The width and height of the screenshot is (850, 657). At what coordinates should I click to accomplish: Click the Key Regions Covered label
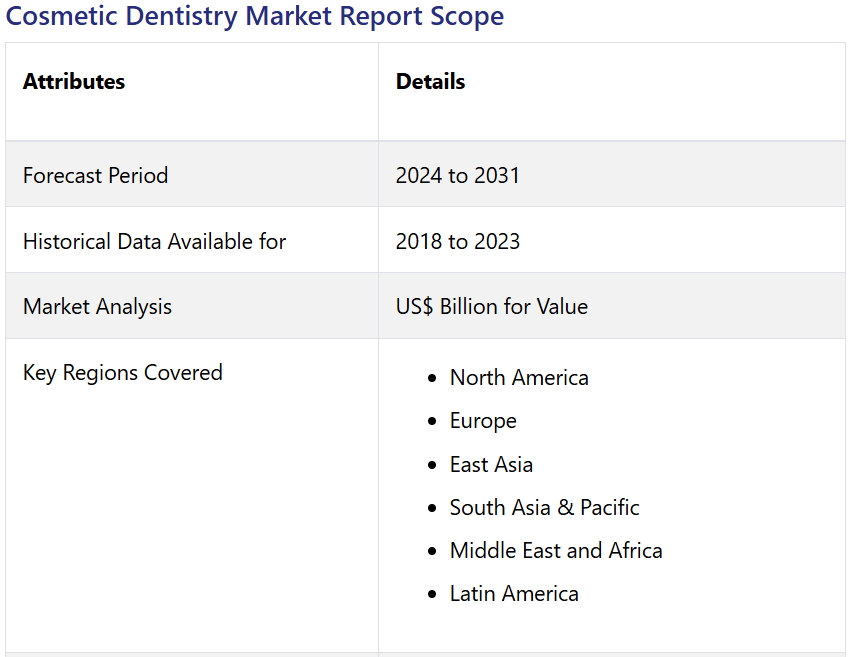(122, 373)
